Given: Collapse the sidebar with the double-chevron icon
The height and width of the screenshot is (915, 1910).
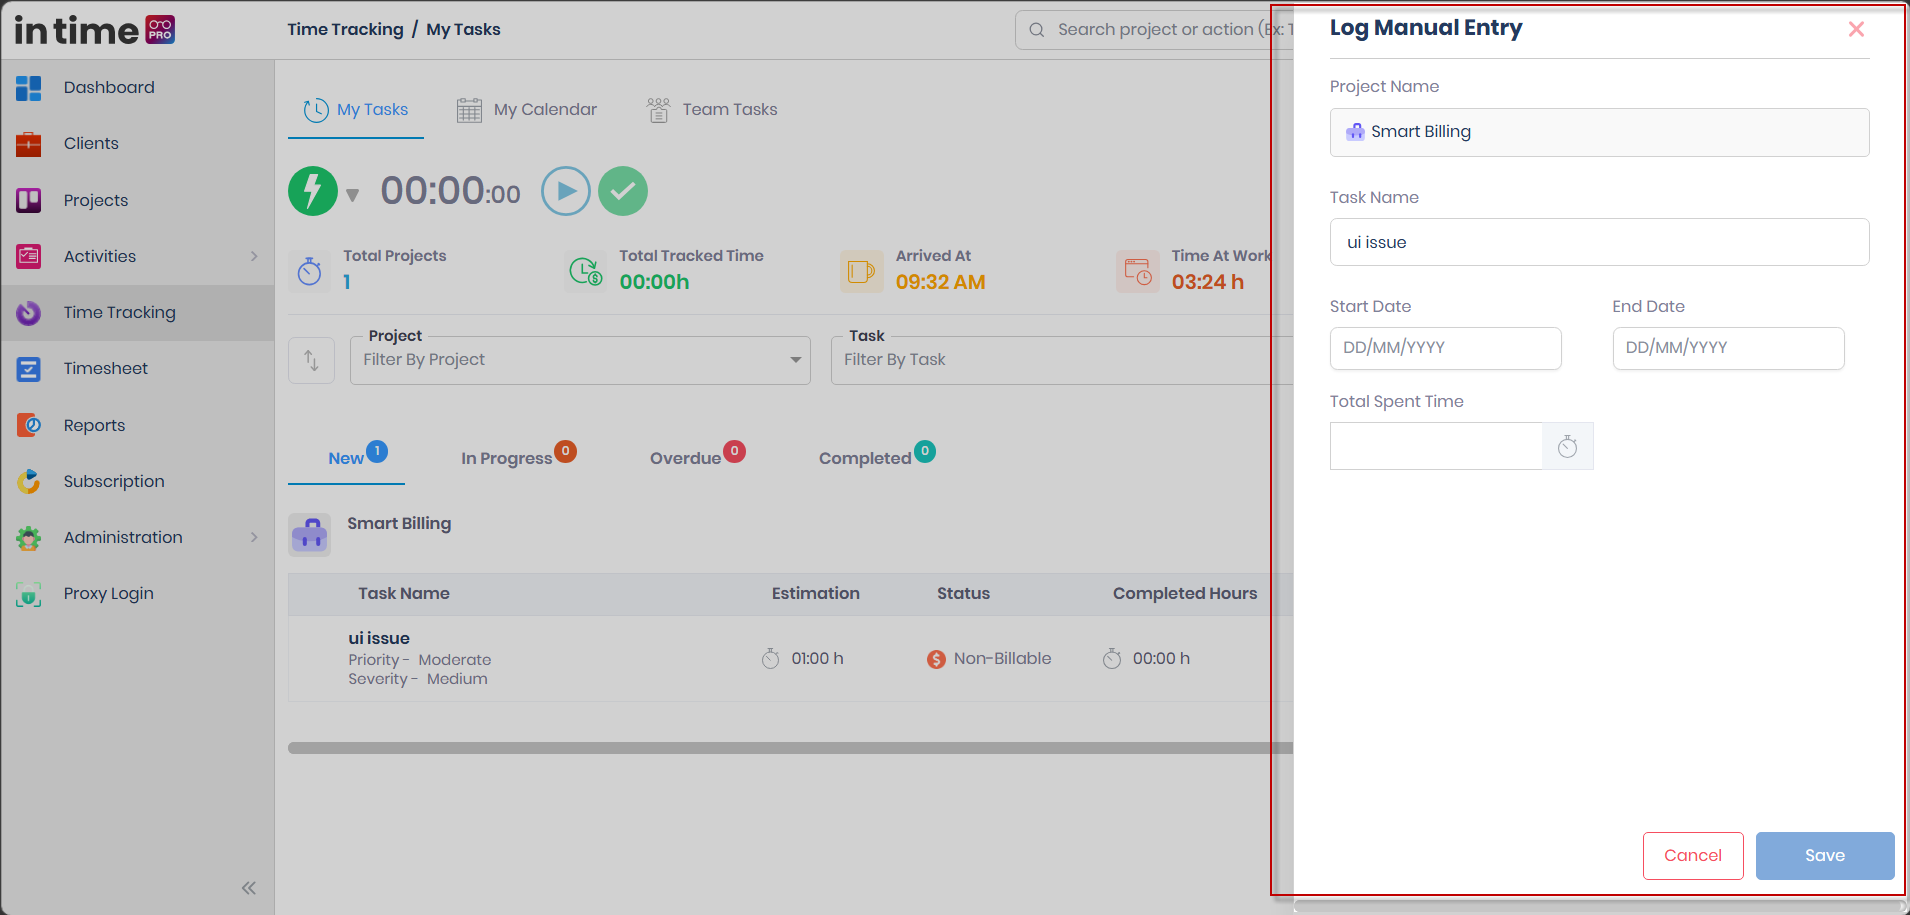Looking at the screenshot, I should (x=249, y=888).
